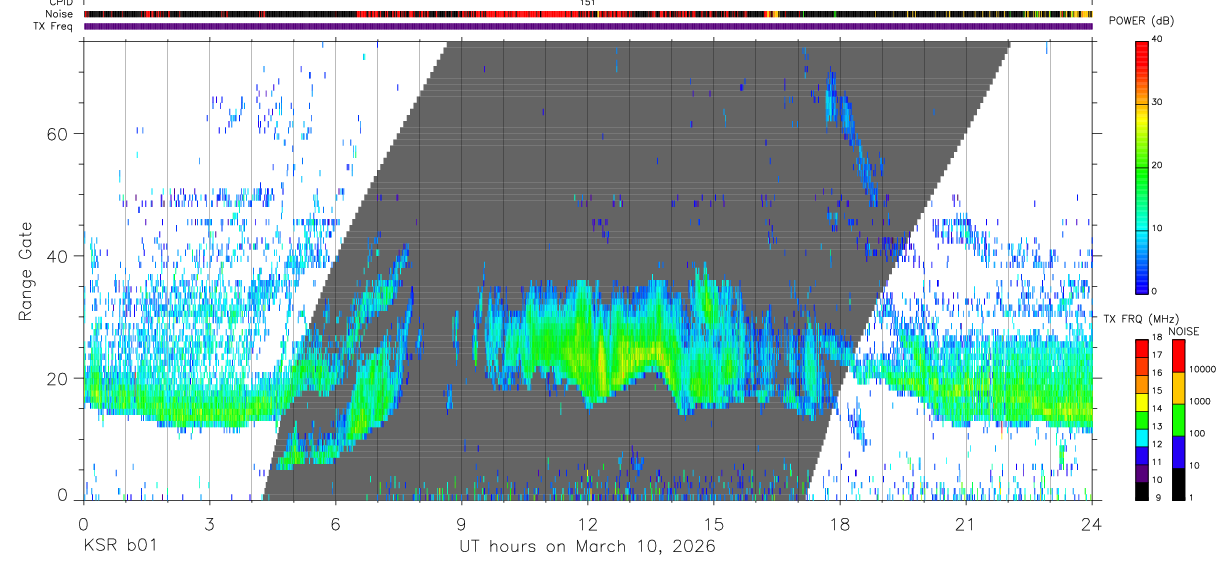Viewport: 1228px width, 567px height.
Task: Click the 0 hour tick on UT axis
Action: tap(83, 524)
